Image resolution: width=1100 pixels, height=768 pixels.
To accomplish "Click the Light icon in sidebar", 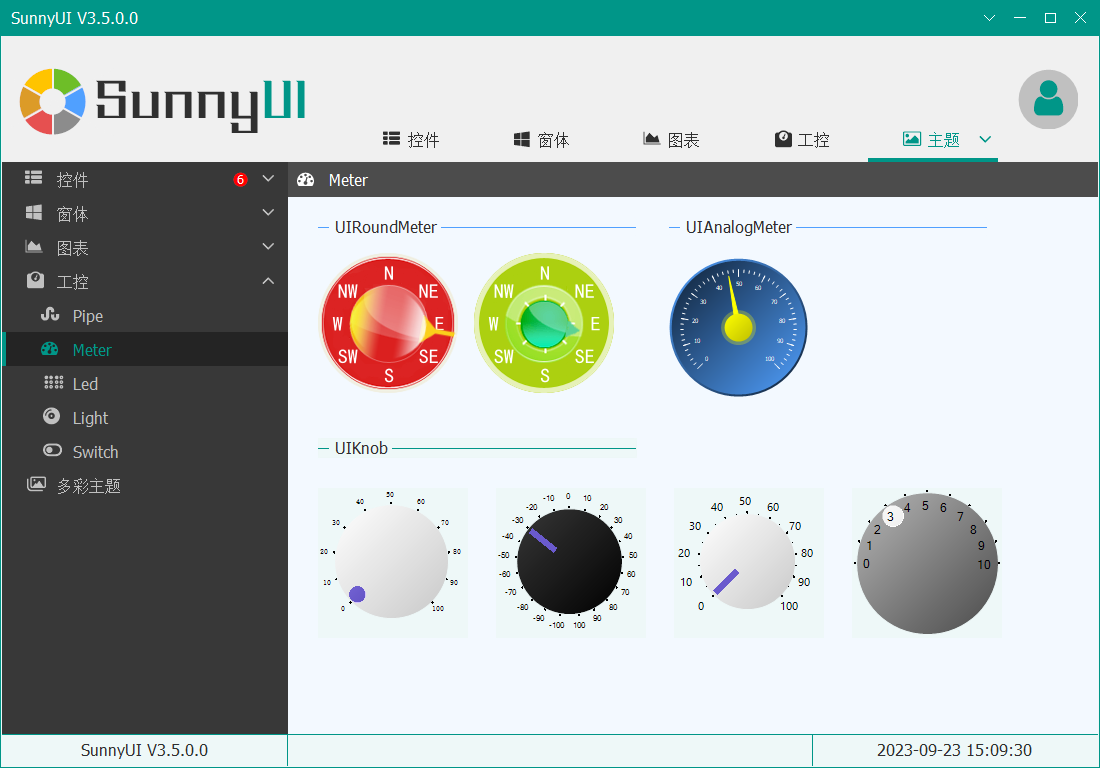I will (x=52, y=417).
